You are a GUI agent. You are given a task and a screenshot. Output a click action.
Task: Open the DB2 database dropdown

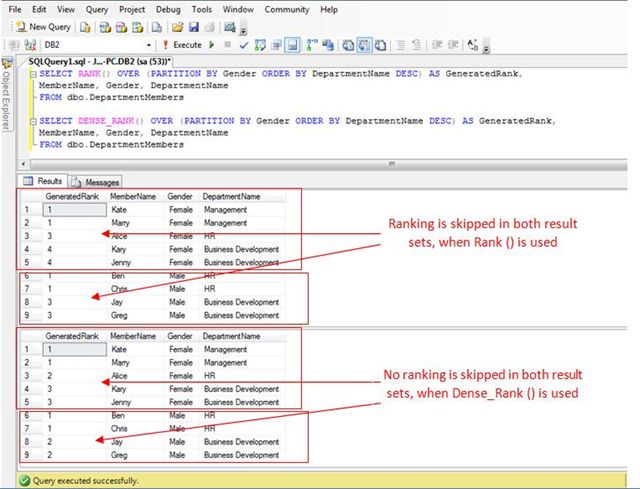pyautogui.click(x=149, y=45)
